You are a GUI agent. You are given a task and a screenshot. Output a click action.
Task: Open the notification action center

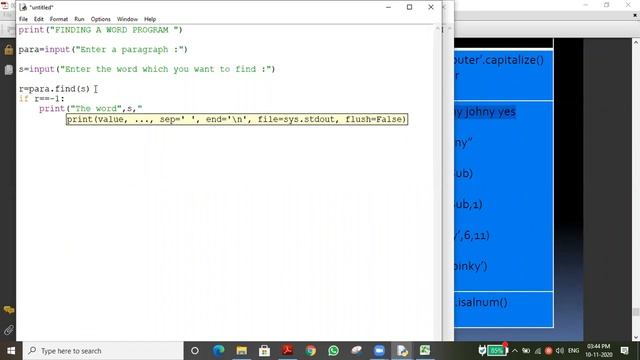624,351
